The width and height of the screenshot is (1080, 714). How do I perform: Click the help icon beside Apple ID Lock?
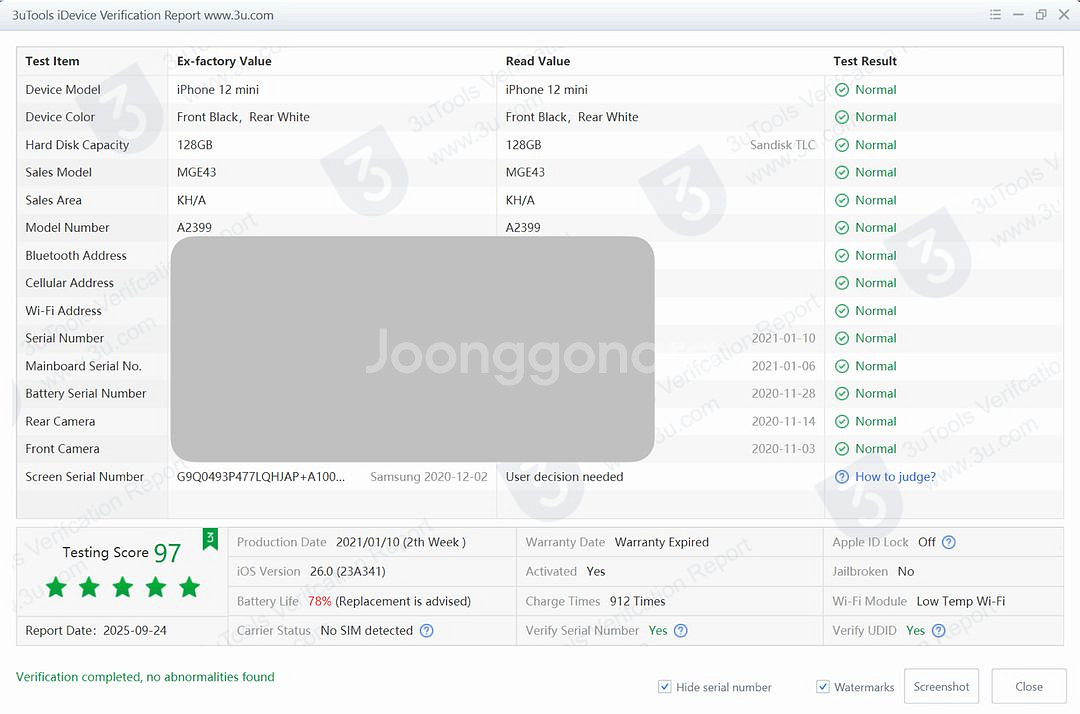(x=948, y=543)
